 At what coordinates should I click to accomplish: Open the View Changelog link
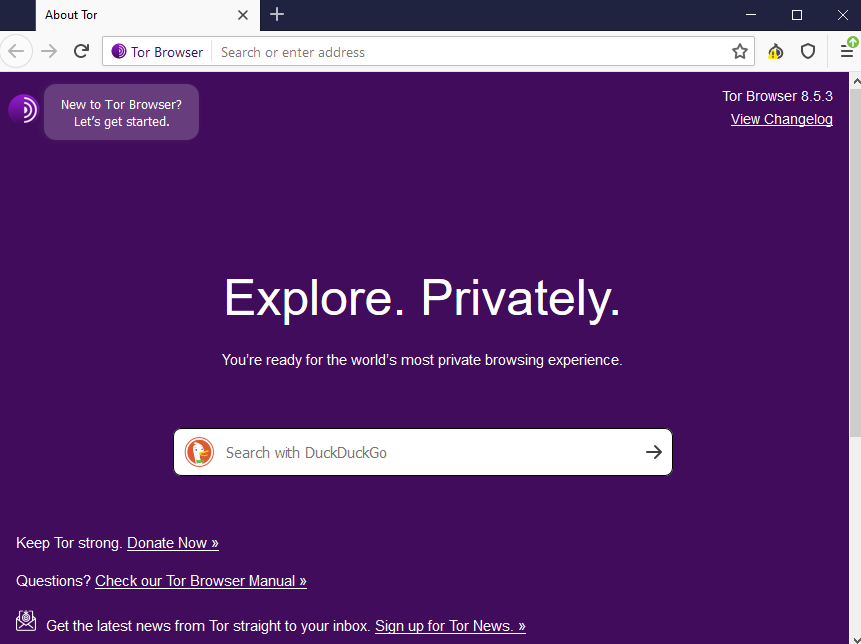pyautogui.click(x=781, y=119)
